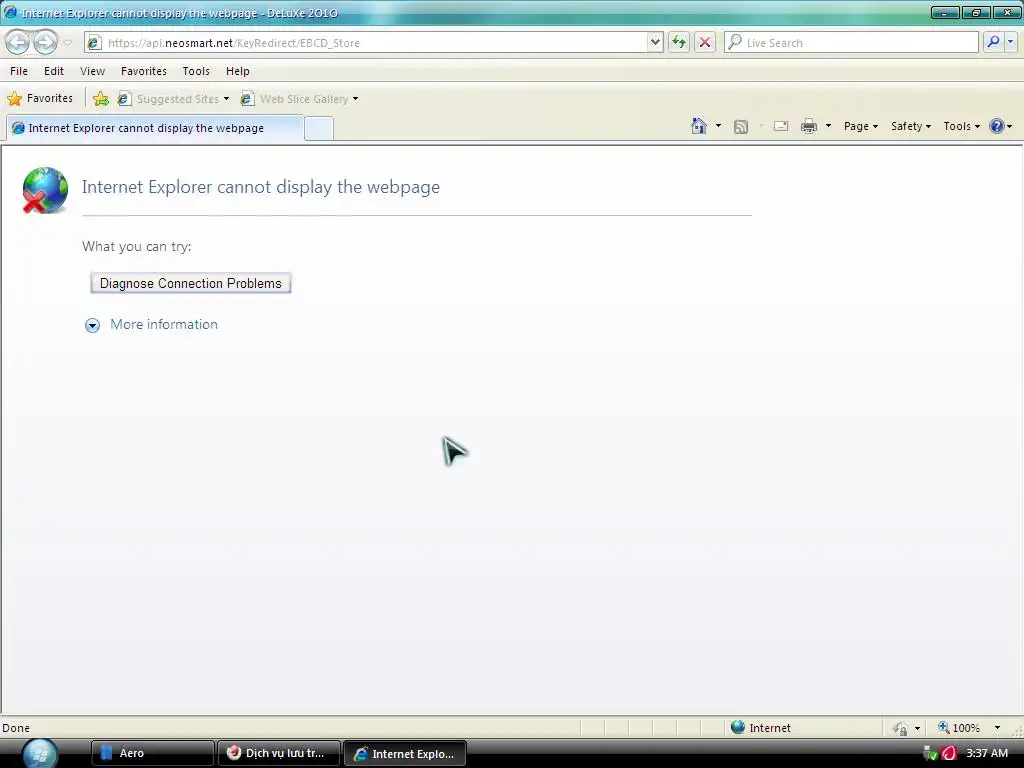Viewport: 1024px width, 768px height.
Task: Go back with the Back arrow button
Action: (18, 43)
